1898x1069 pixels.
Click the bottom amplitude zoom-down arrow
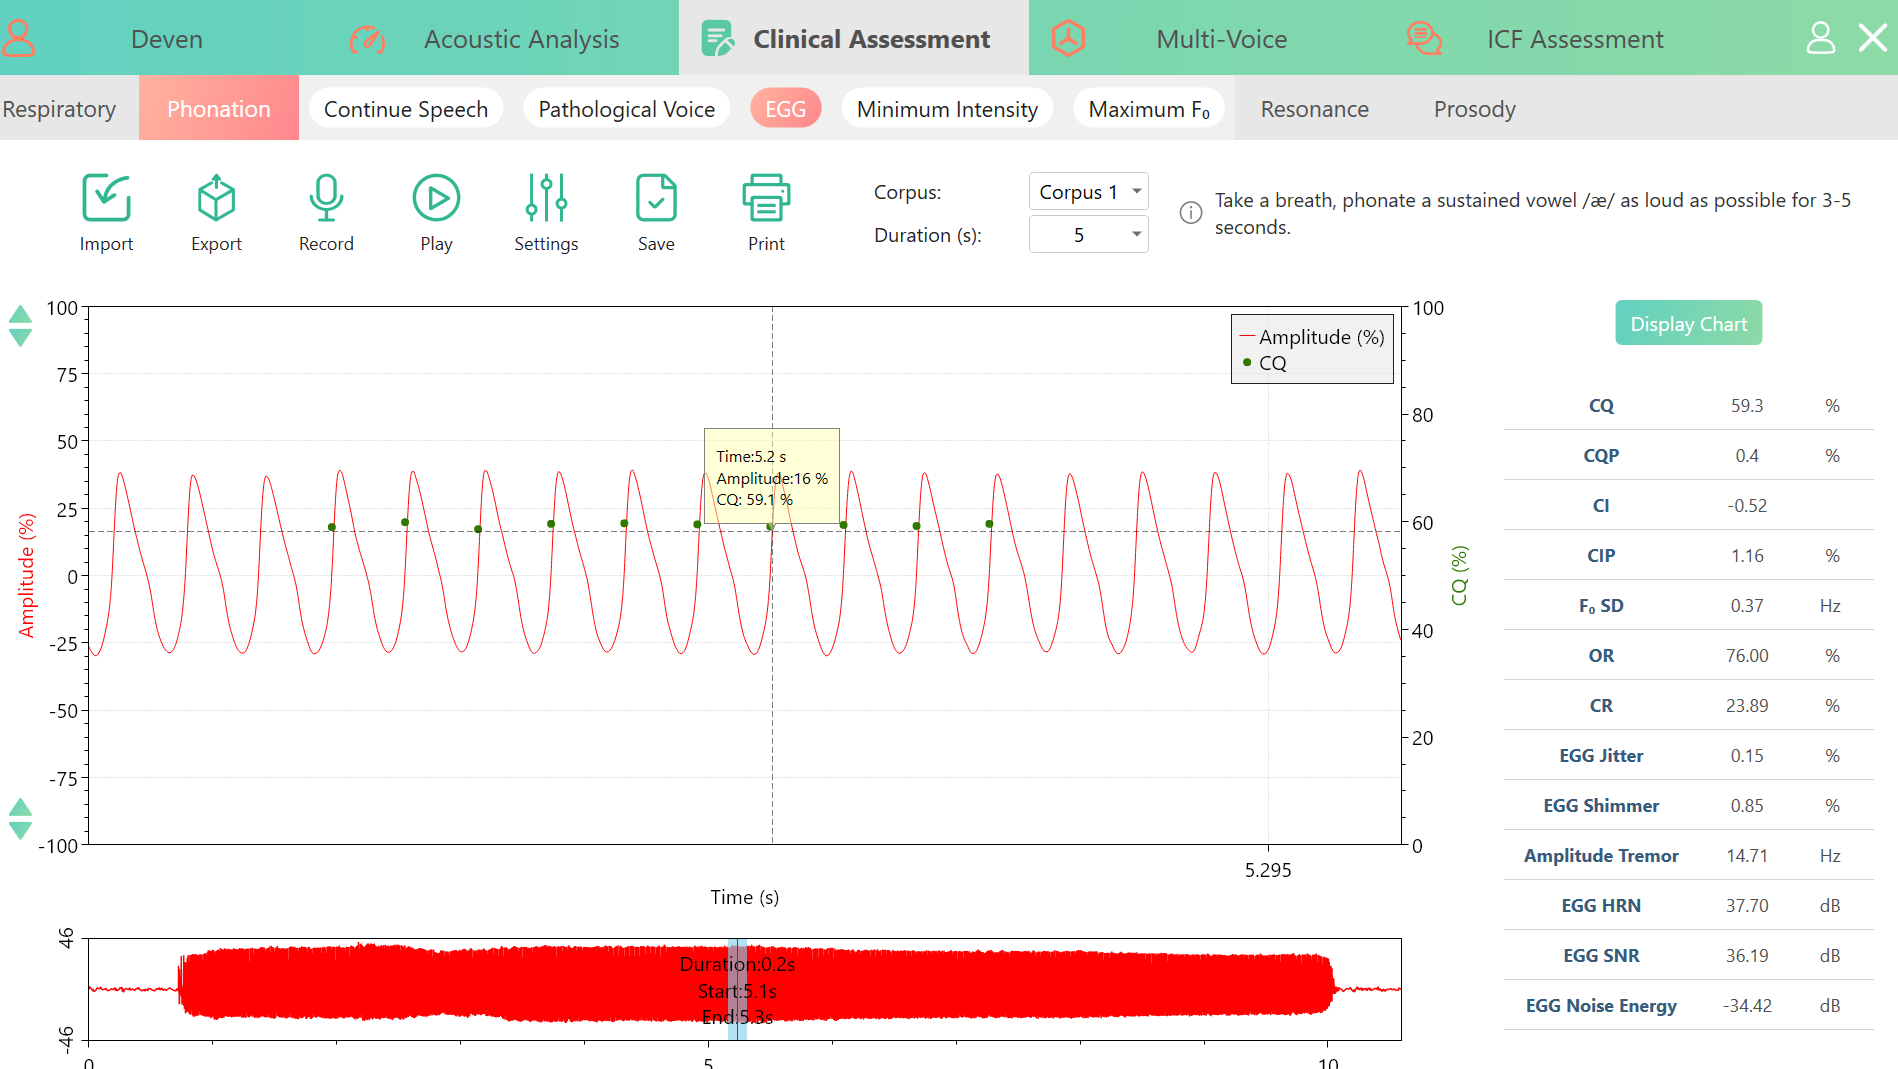click(x=20, y=831)
